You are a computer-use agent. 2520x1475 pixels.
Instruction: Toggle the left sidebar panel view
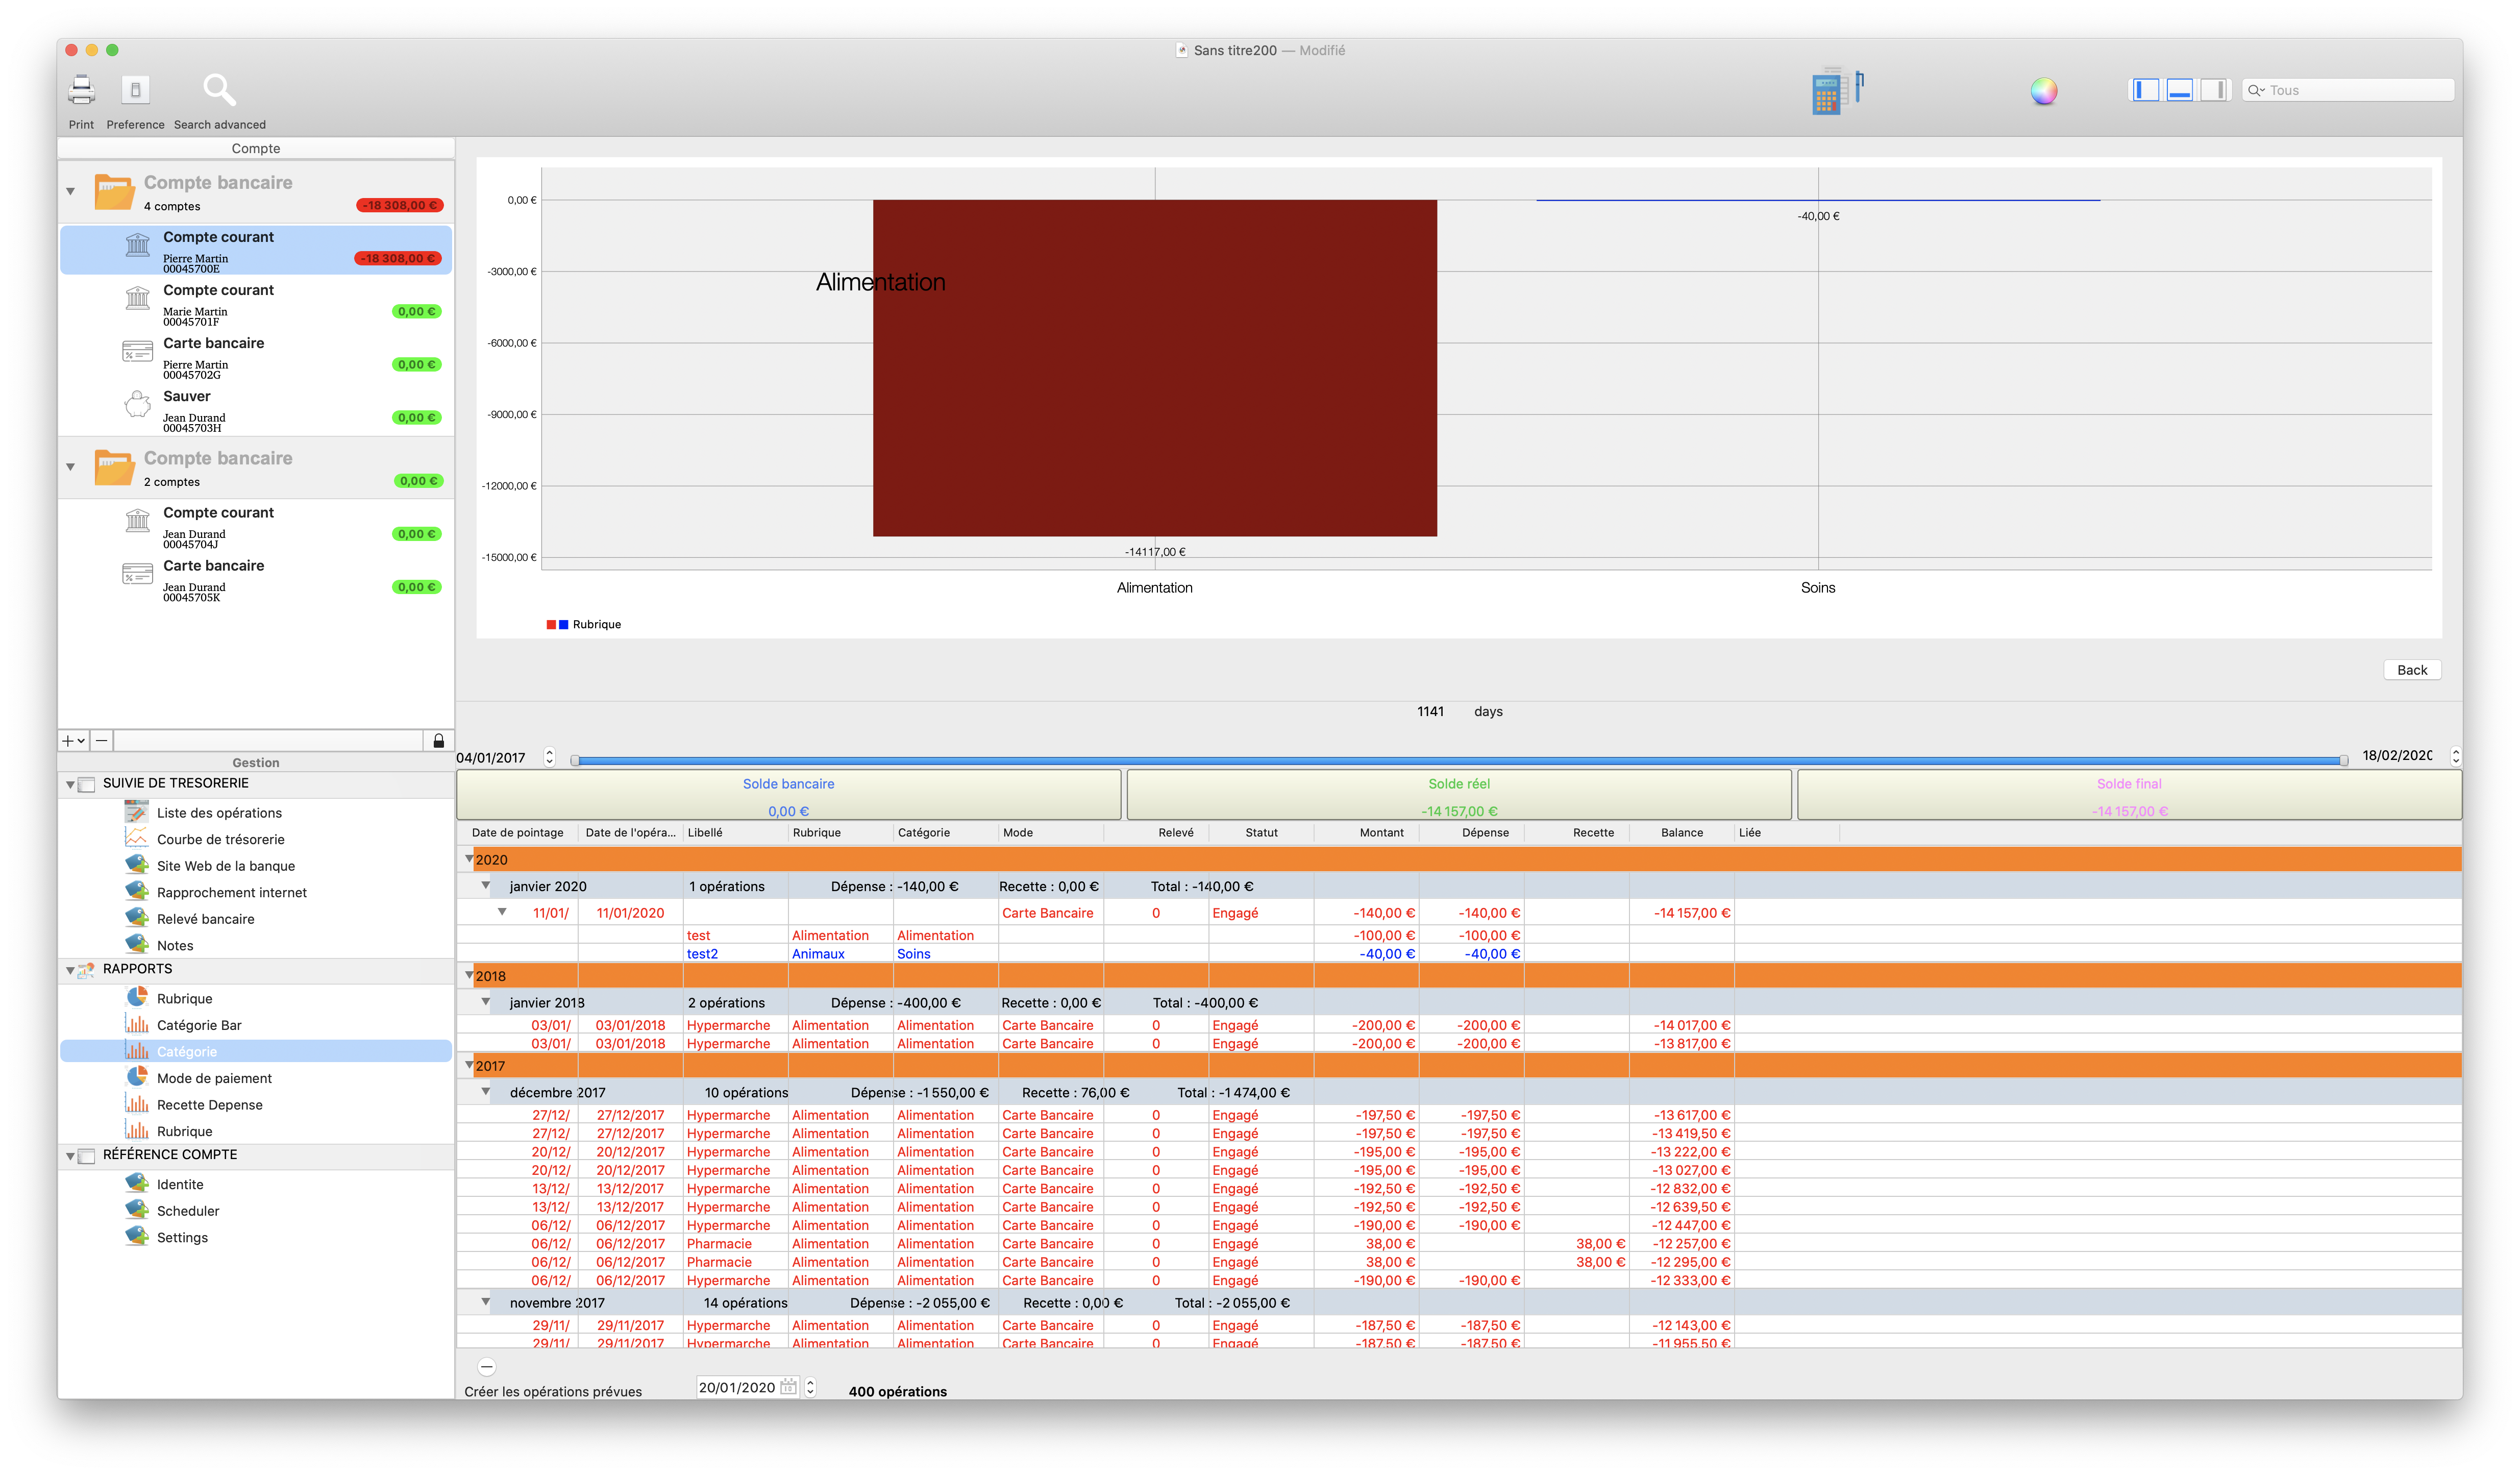click(x=2145, y=90)
